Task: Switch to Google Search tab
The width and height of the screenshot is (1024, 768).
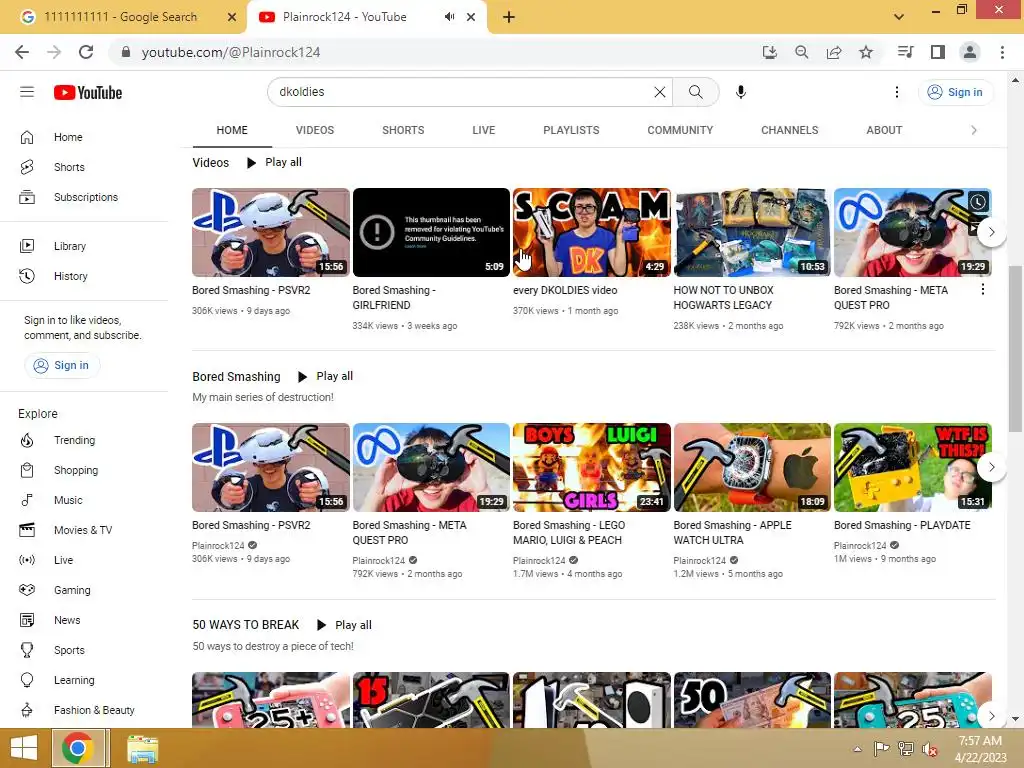Action: (x=123, y=17)
